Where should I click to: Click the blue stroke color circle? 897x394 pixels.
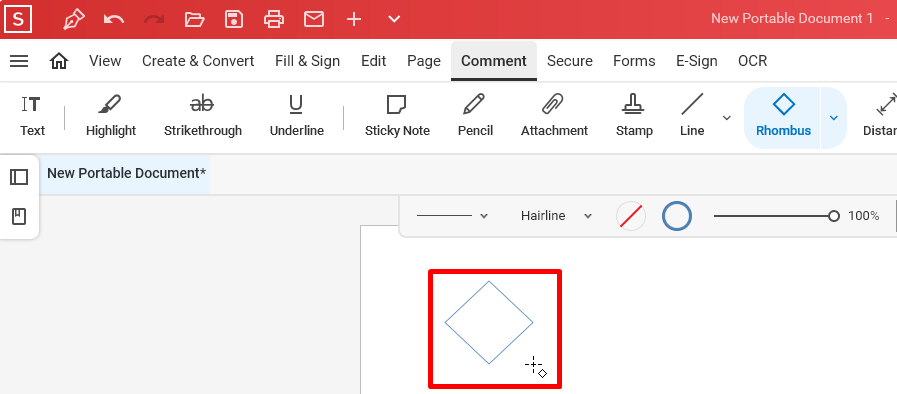[x=677, y=216]
